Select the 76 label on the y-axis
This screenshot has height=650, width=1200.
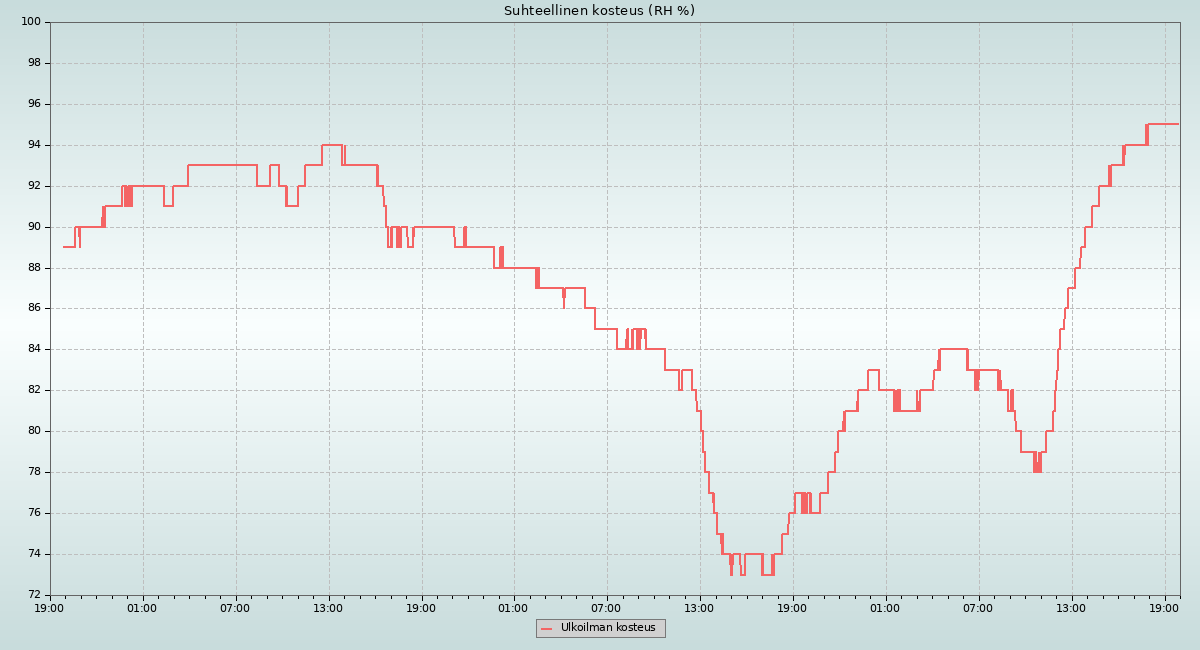pyautogui.click(x=33, y=513)
